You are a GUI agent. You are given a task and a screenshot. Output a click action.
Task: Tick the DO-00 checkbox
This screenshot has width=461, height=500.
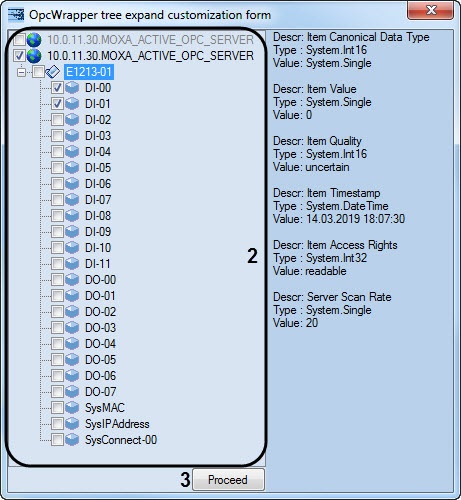[x=57, y=280]
